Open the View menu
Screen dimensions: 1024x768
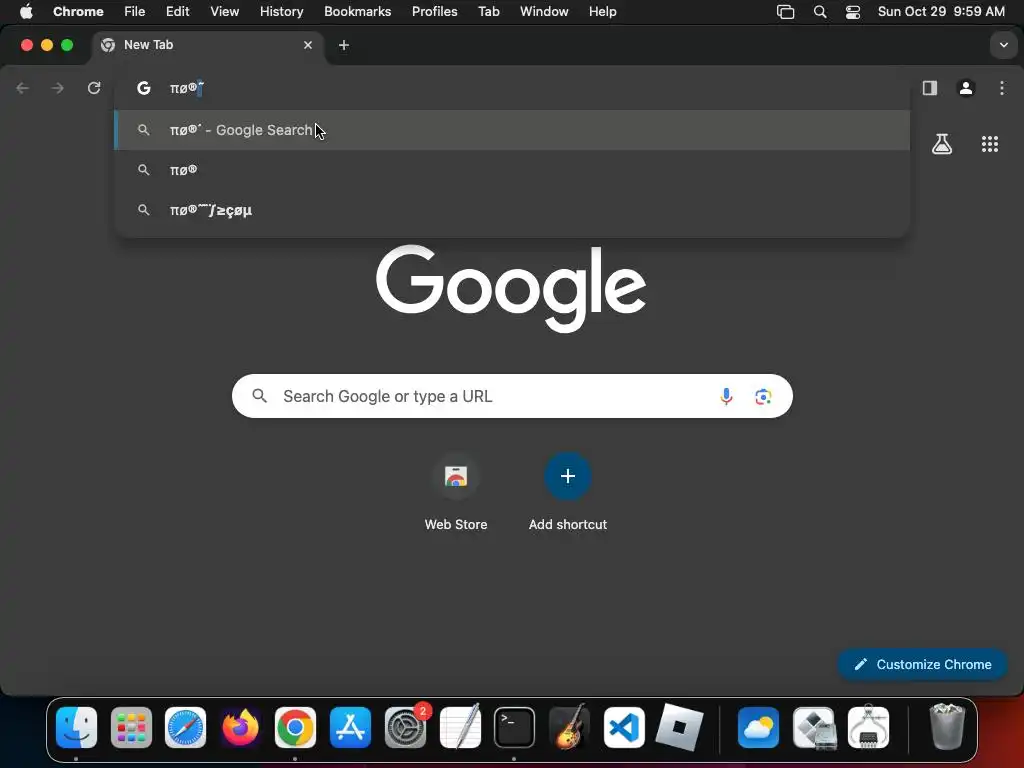[x=225, y=11]
